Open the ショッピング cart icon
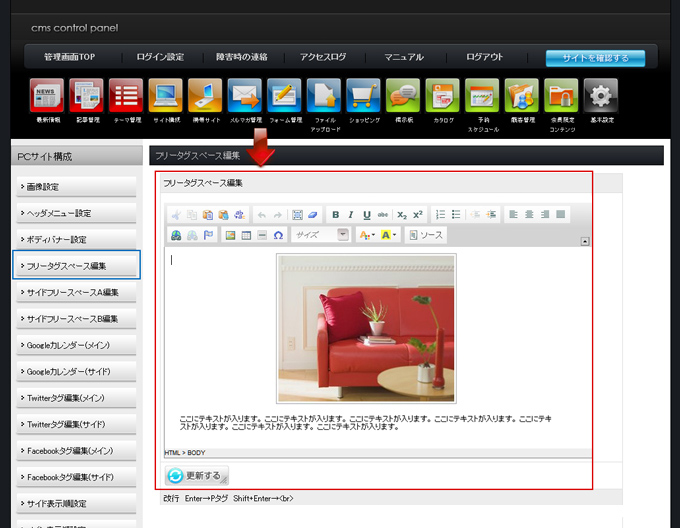This screenshot has width=680, height=528. 363,96
